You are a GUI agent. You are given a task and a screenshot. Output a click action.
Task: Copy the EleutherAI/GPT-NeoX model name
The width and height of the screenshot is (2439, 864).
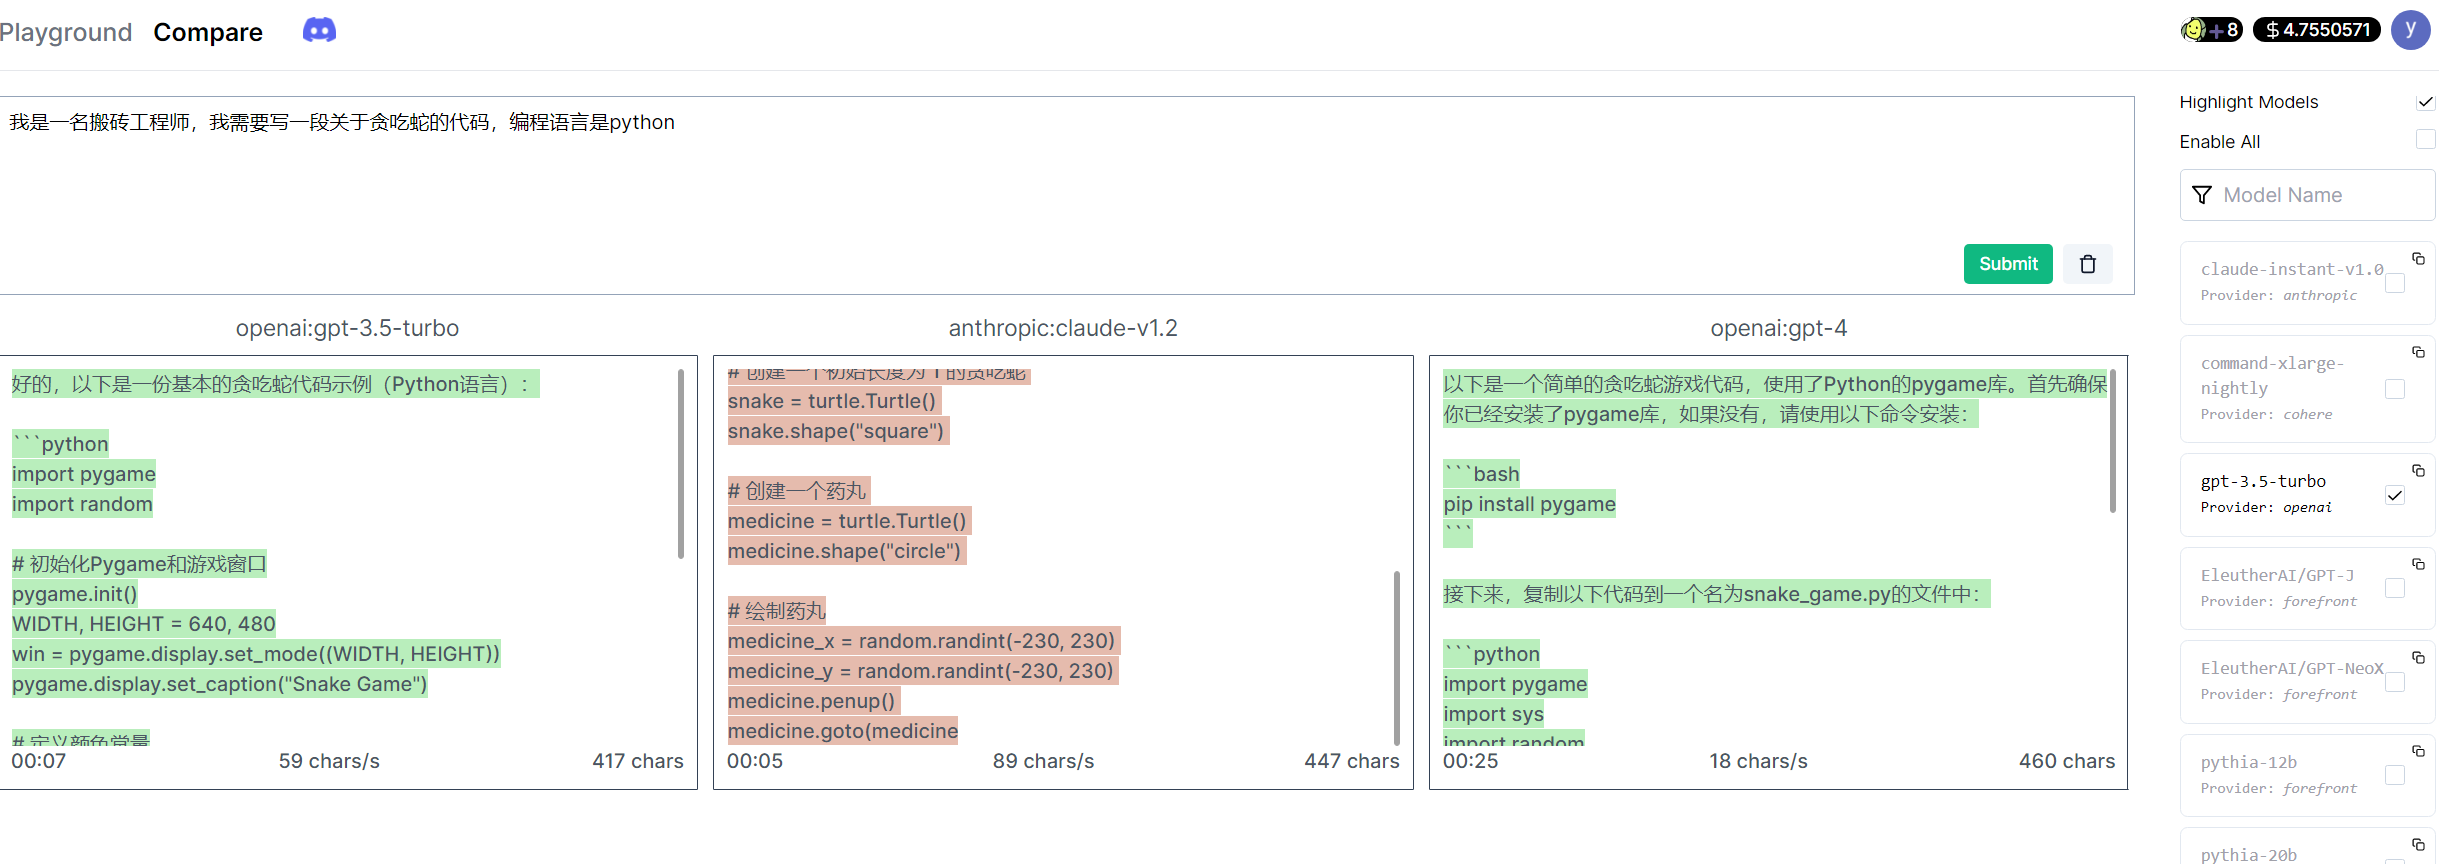click(x=2418, y=658)
